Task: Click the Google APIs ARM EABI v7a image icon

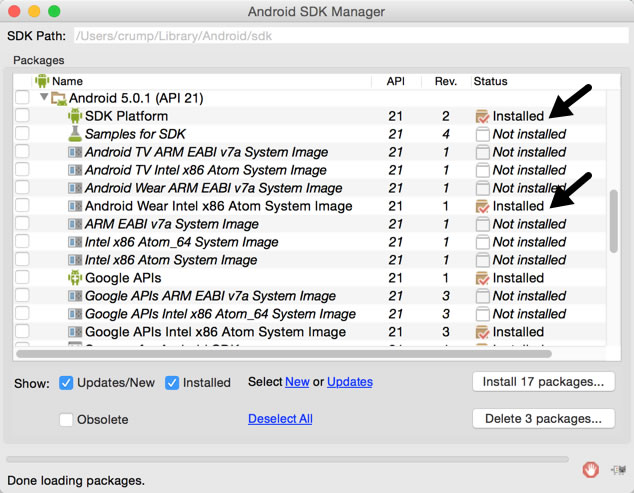Action: tap(75, 296)
